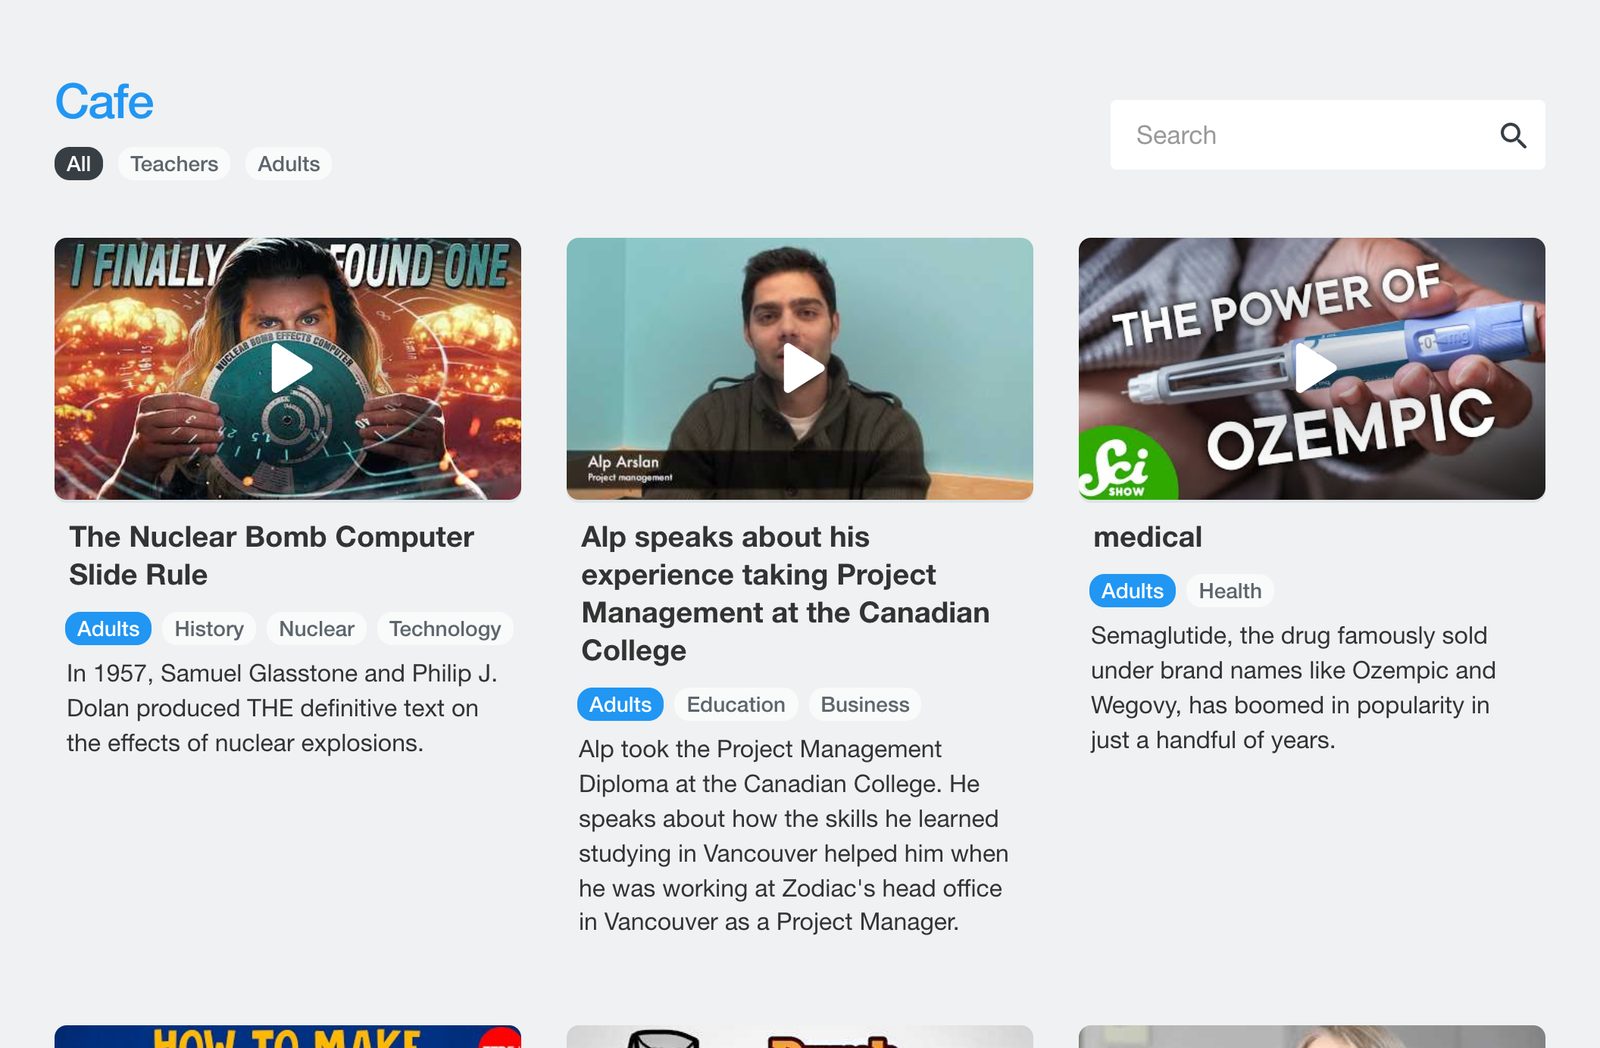This screenshot has width=1600, height=1048.
Task: Select the Business tag
Action: pos(865,705)
